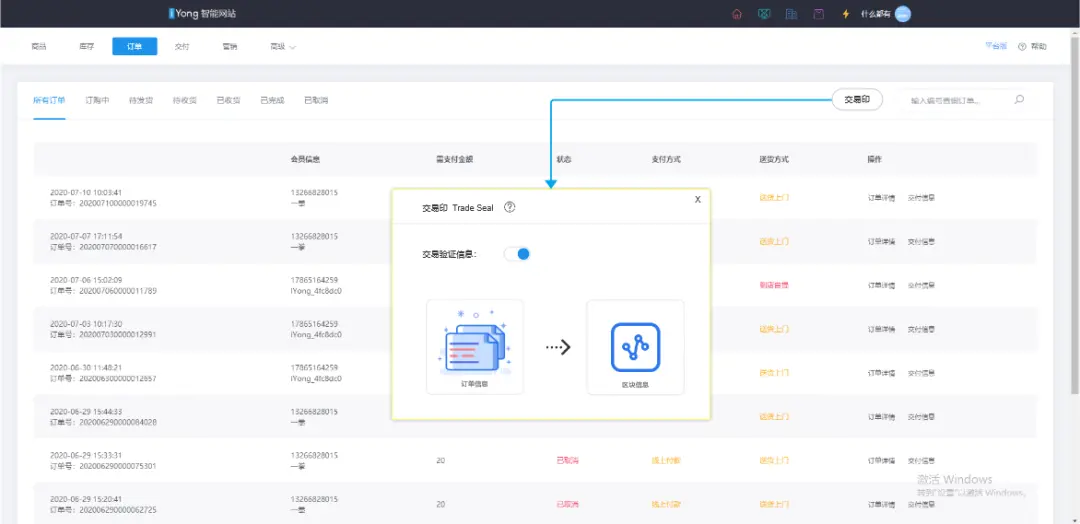
Task: Switch to the 待发货 orders tab
Action: pos(141,101)
